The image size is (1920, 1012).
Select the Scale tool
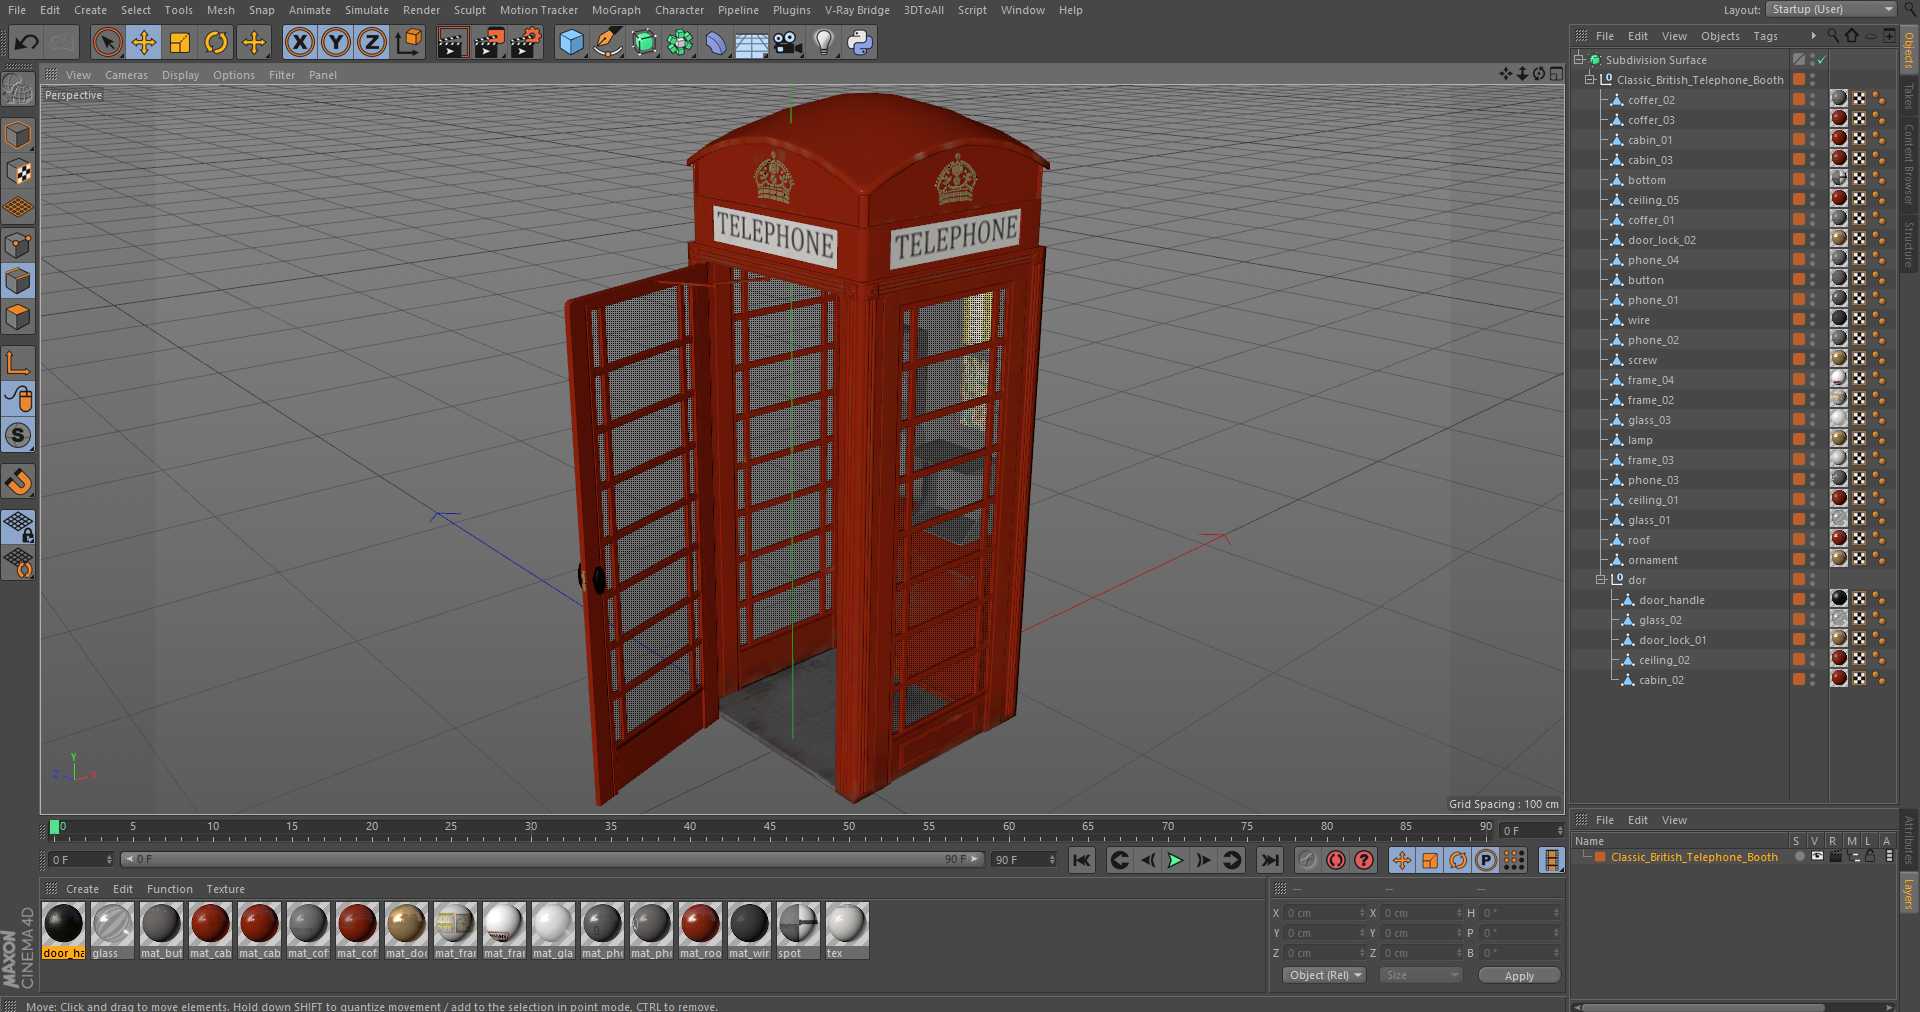tap(180, 42)
